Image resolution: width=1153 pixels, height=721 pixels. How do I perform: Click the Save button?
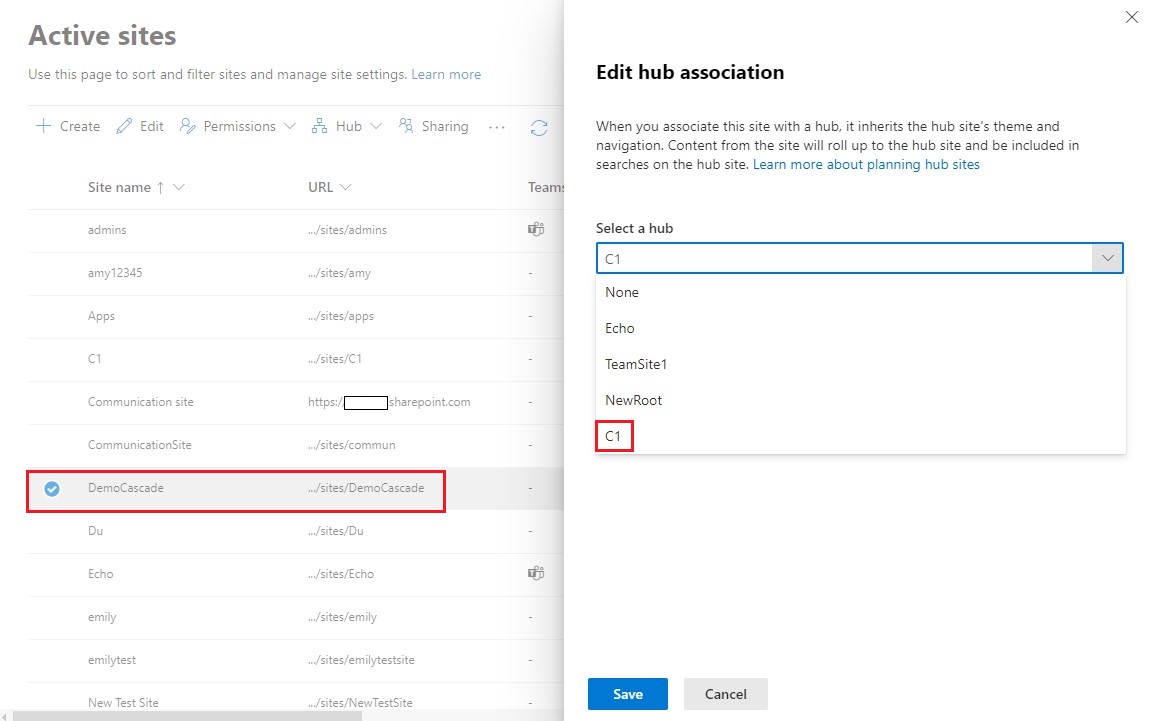(x=627, y=694)
